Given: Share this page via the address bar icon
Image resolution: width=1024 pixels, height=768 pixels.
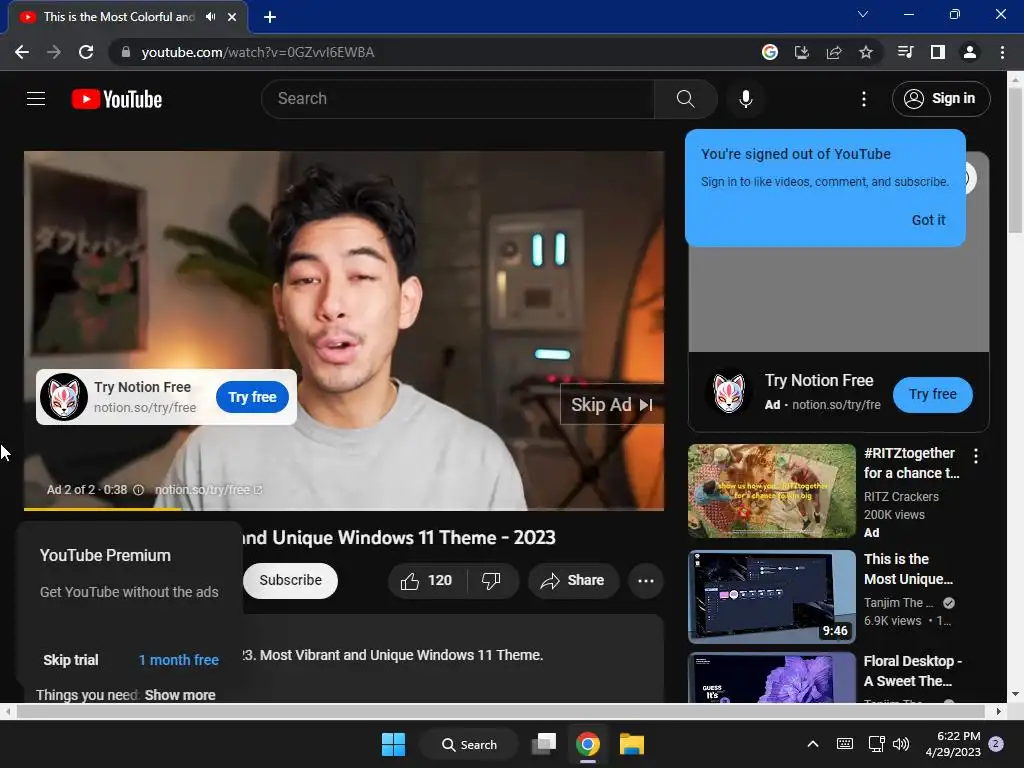Looking at the screenshot, I should coord(834,52).
